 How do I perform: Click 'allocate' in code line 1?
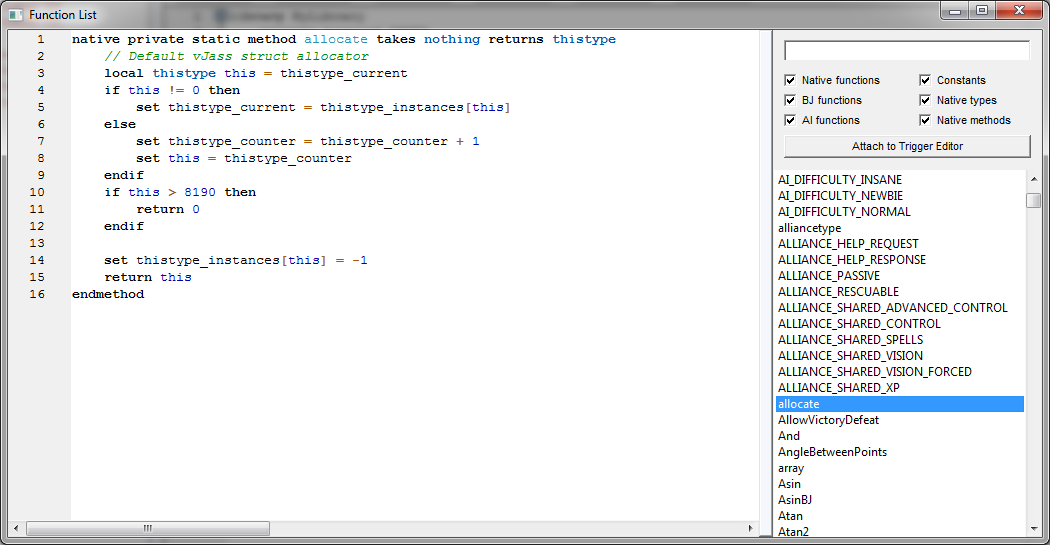(x=335, y=40)
